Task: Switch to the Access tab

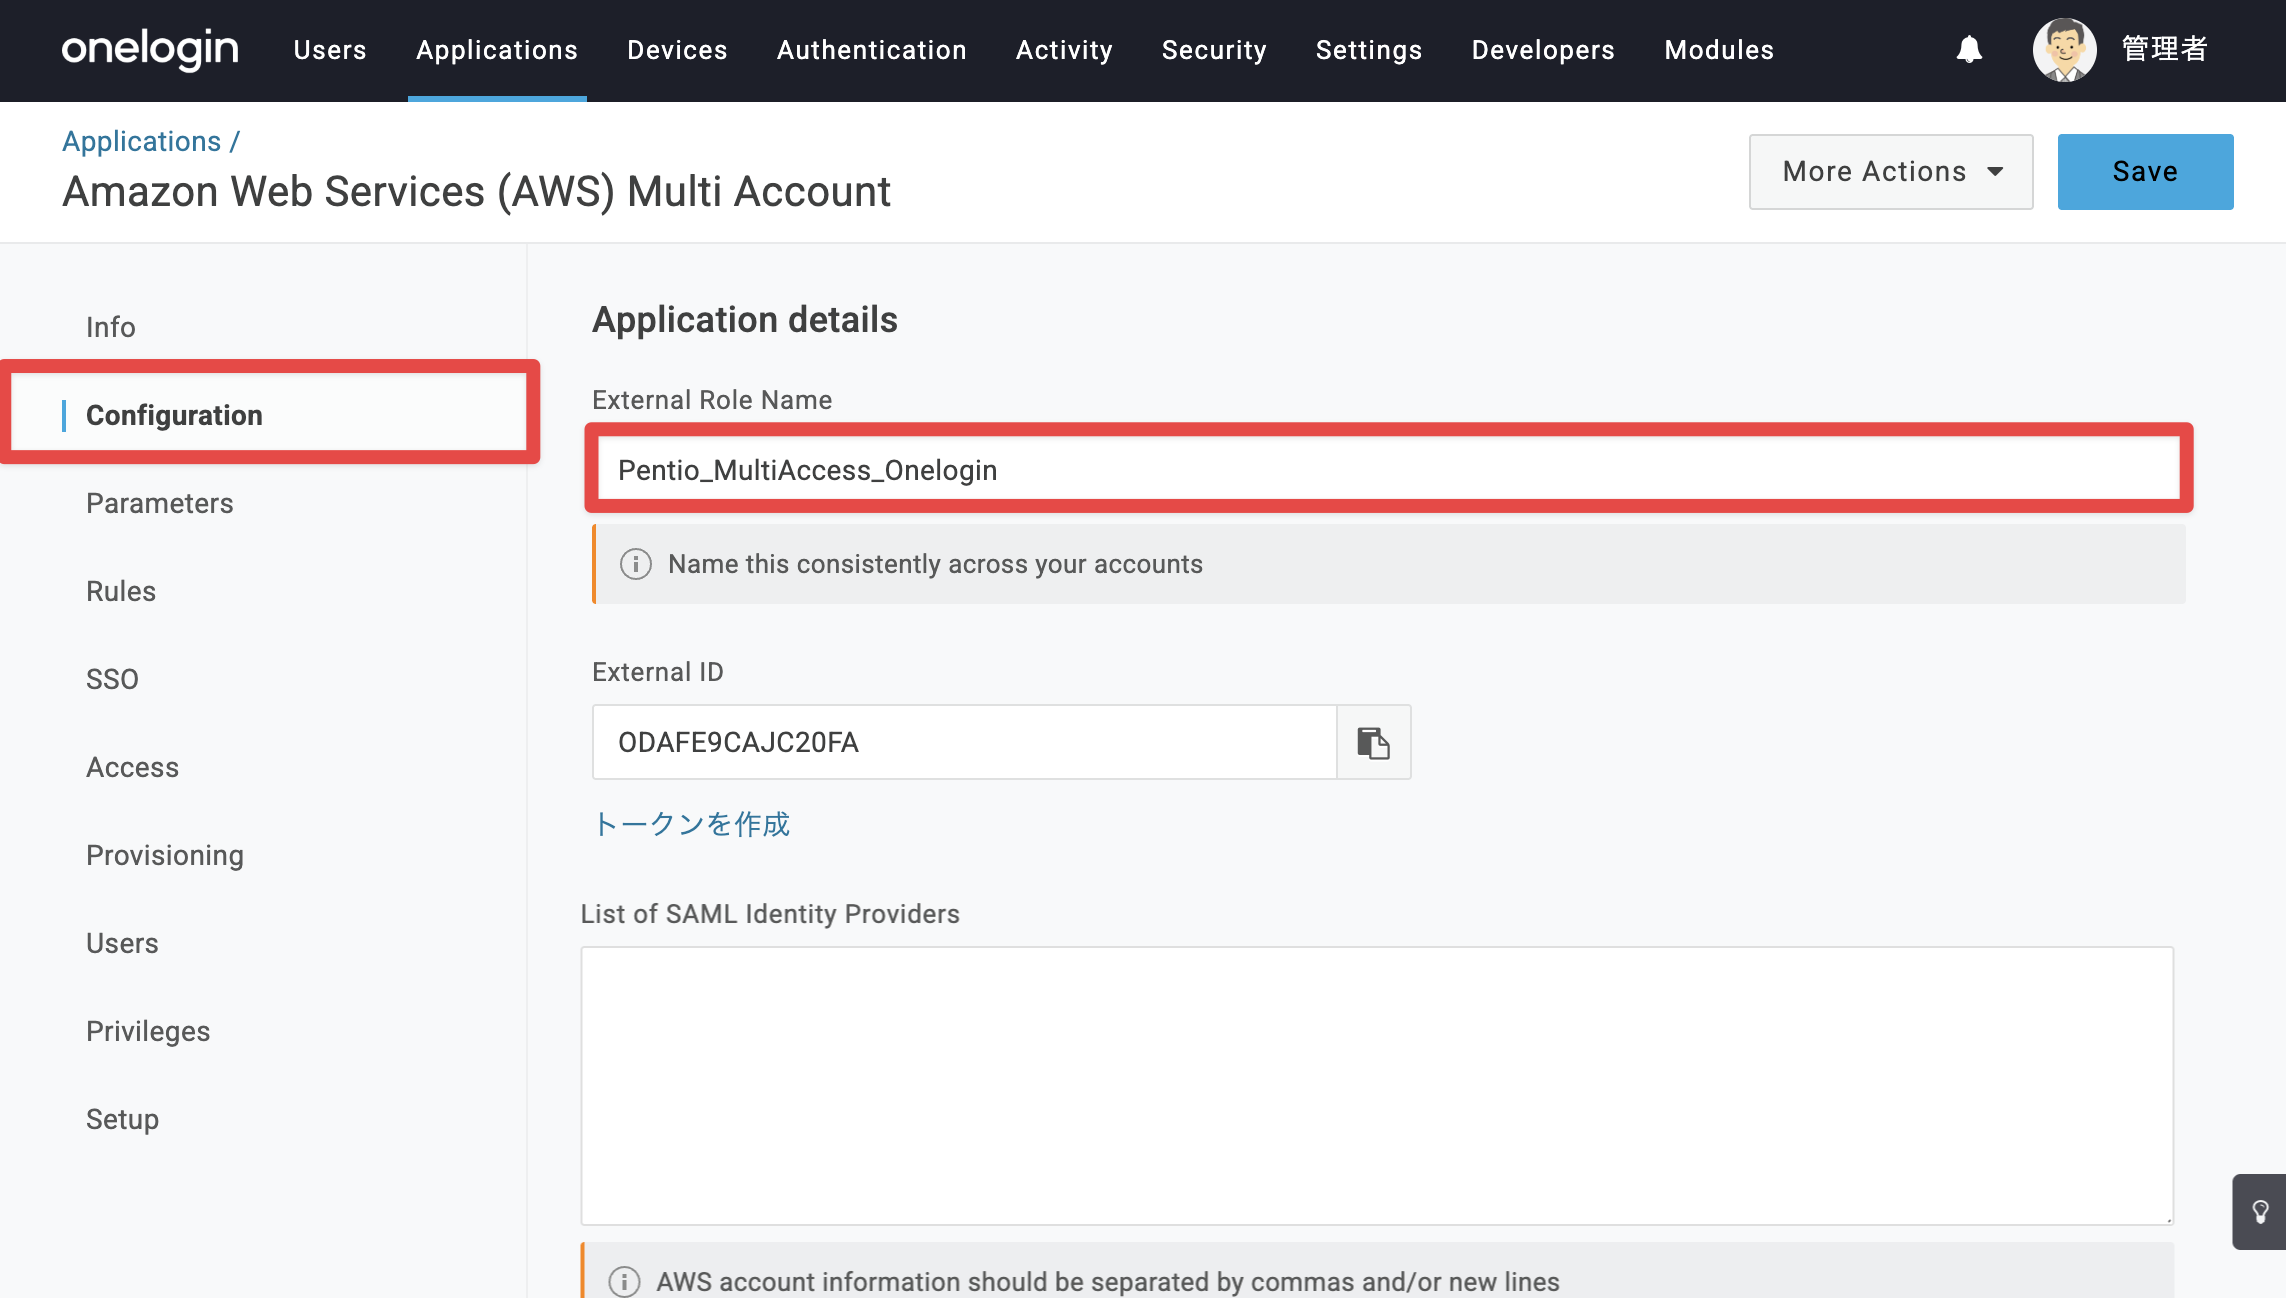Action: pyautogui.click(x=132, y=767)
